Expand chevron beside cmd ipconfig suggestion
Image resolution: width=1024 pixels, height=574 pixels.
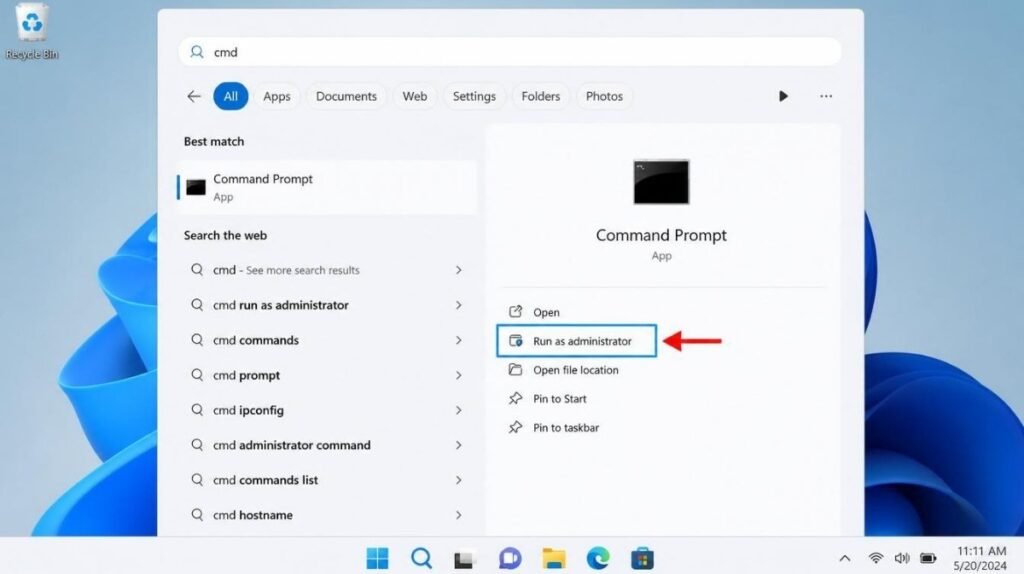458,410
